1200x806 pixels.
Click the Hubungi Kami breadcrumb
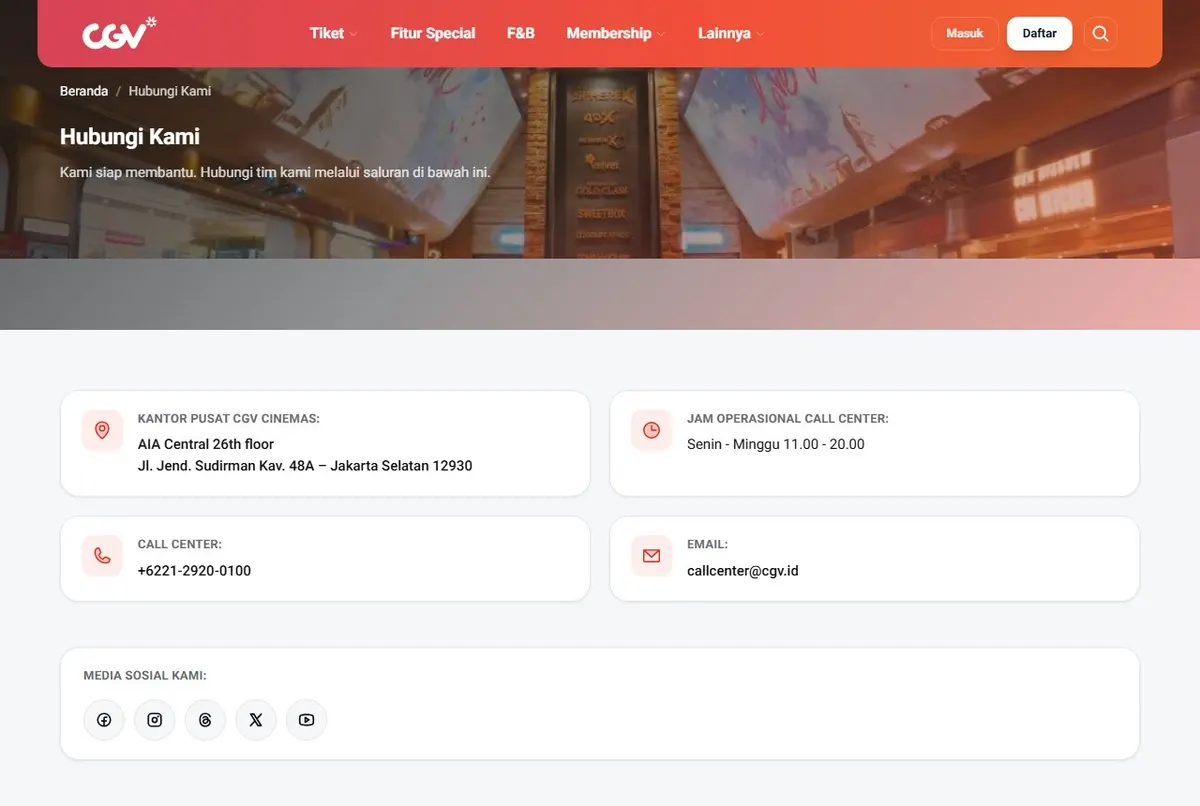pyautogui.click(x=170, y=91)
